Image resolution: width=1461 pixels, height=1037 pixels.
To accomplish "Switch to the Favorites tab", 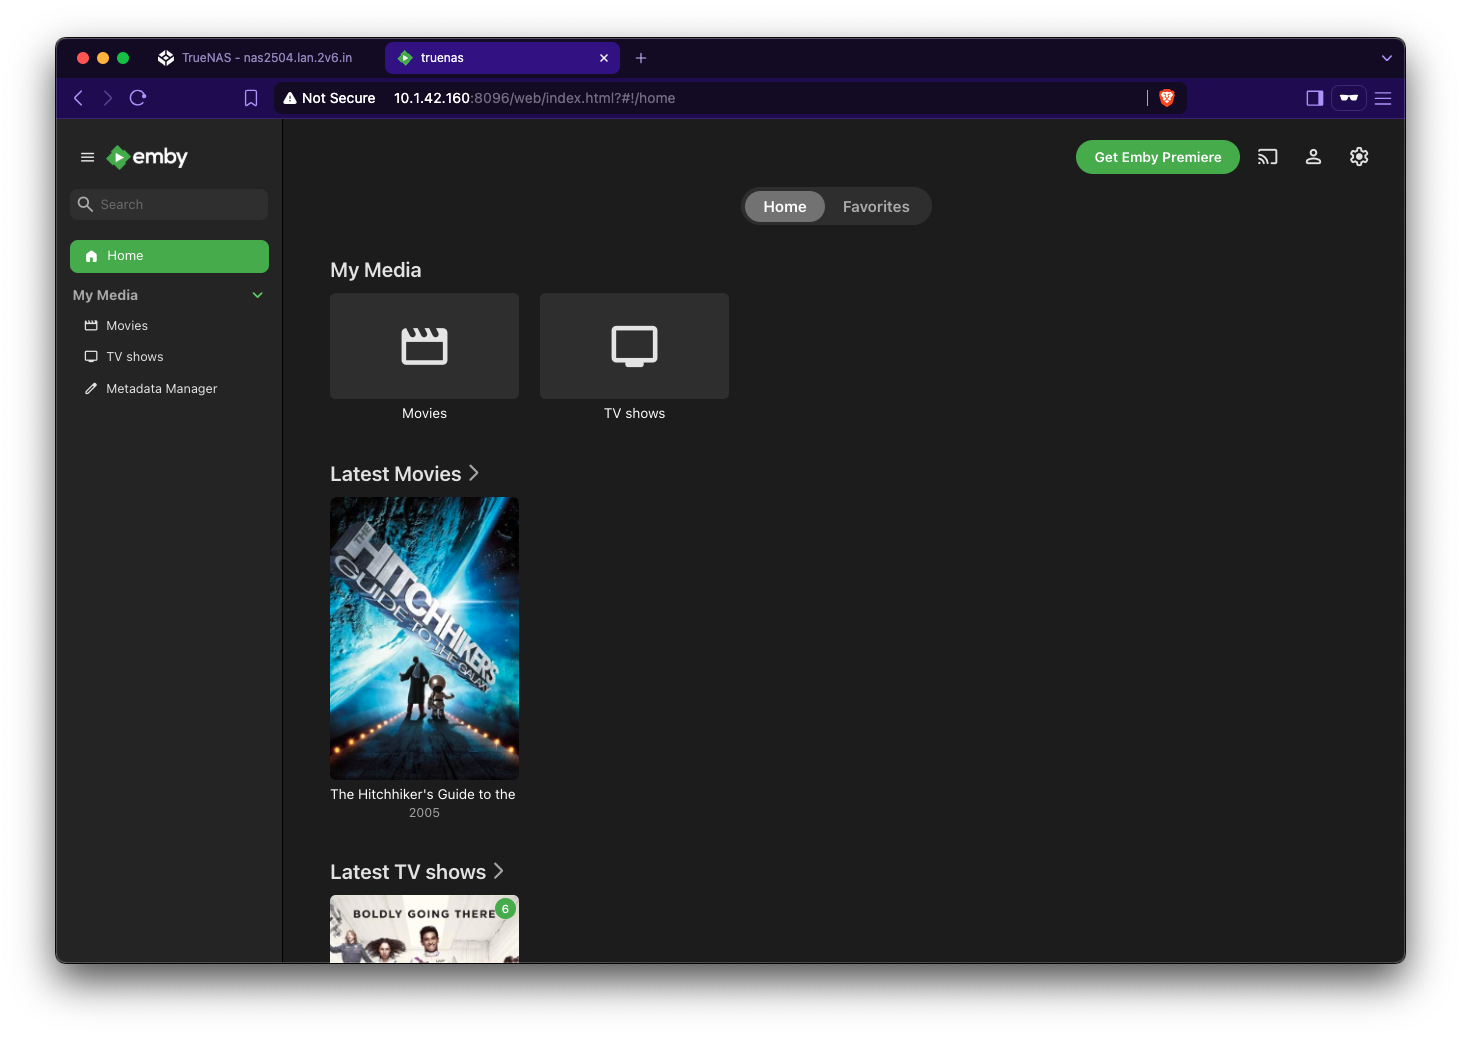I will (x=876, y=206).
